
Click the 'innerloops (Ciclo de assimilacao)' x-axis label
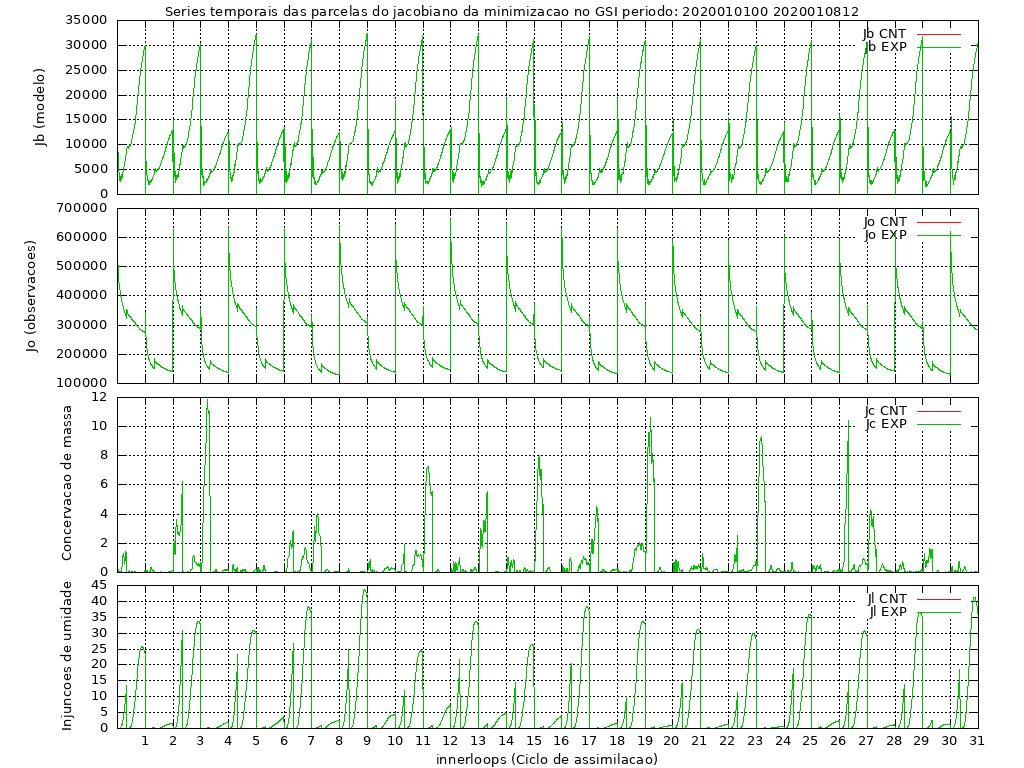coord(547,759)
